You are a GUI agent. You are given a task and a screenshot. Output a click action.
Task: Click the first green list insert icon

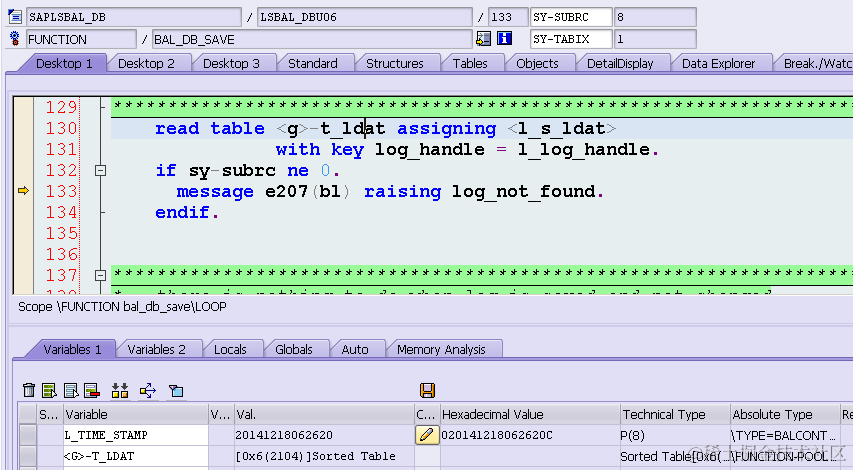50,390
